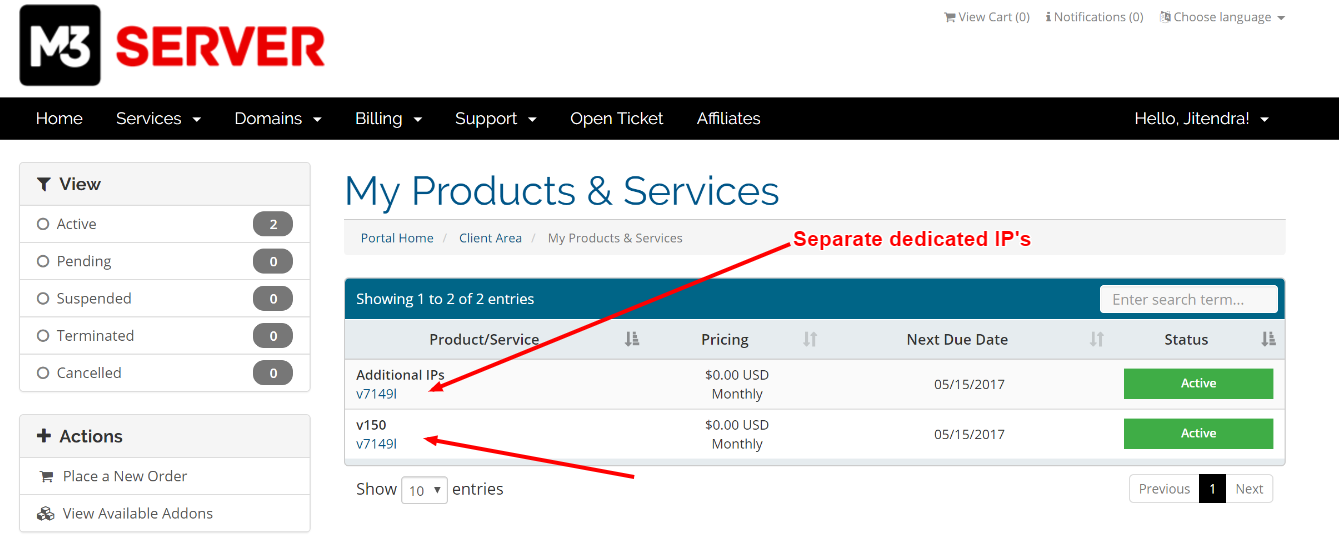The image size is (1339, 560).
Task: Open the Additional IPs service row
Action: [x=815, y=384]
